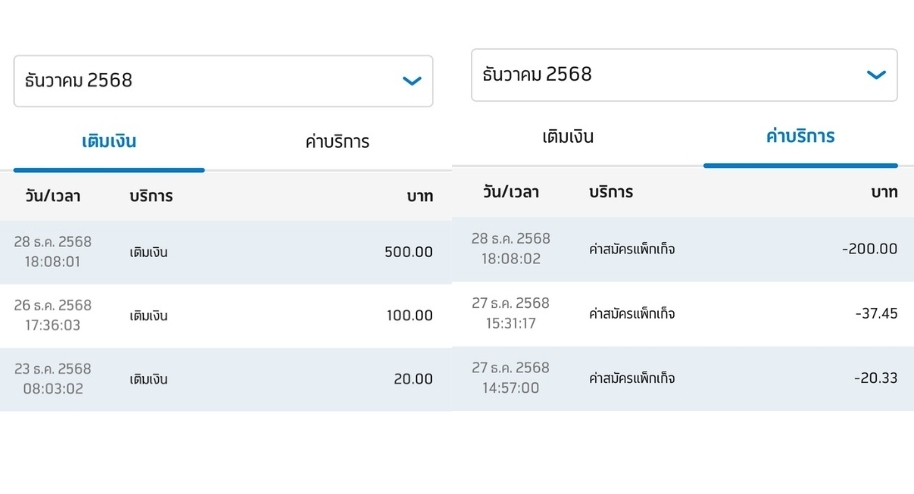Click the chevron arrow in the right month selector

point(876,75)
